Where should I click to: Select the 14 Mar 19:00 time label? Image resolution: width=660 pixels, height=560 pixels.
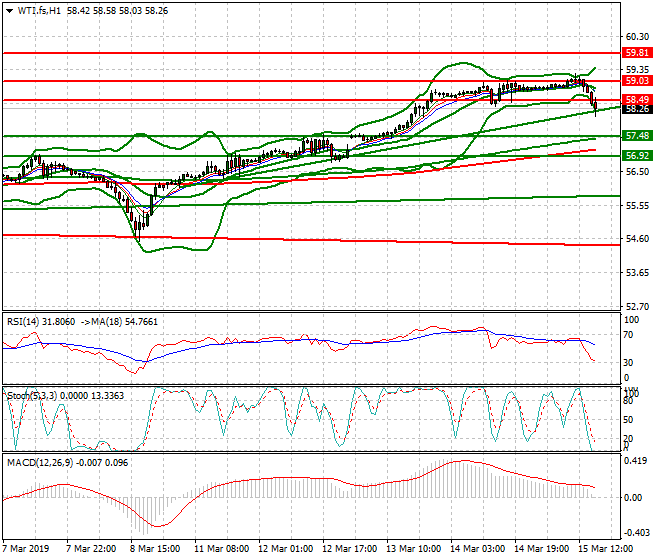click(541, 549)
